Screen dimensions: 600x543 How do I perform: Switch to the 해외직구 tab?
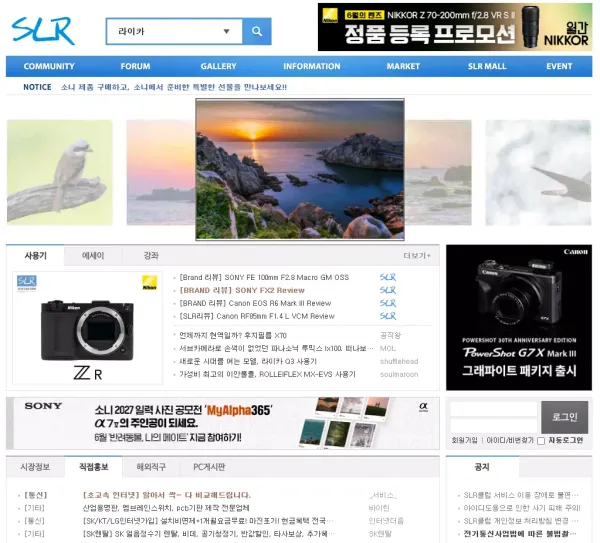(151, 467)
